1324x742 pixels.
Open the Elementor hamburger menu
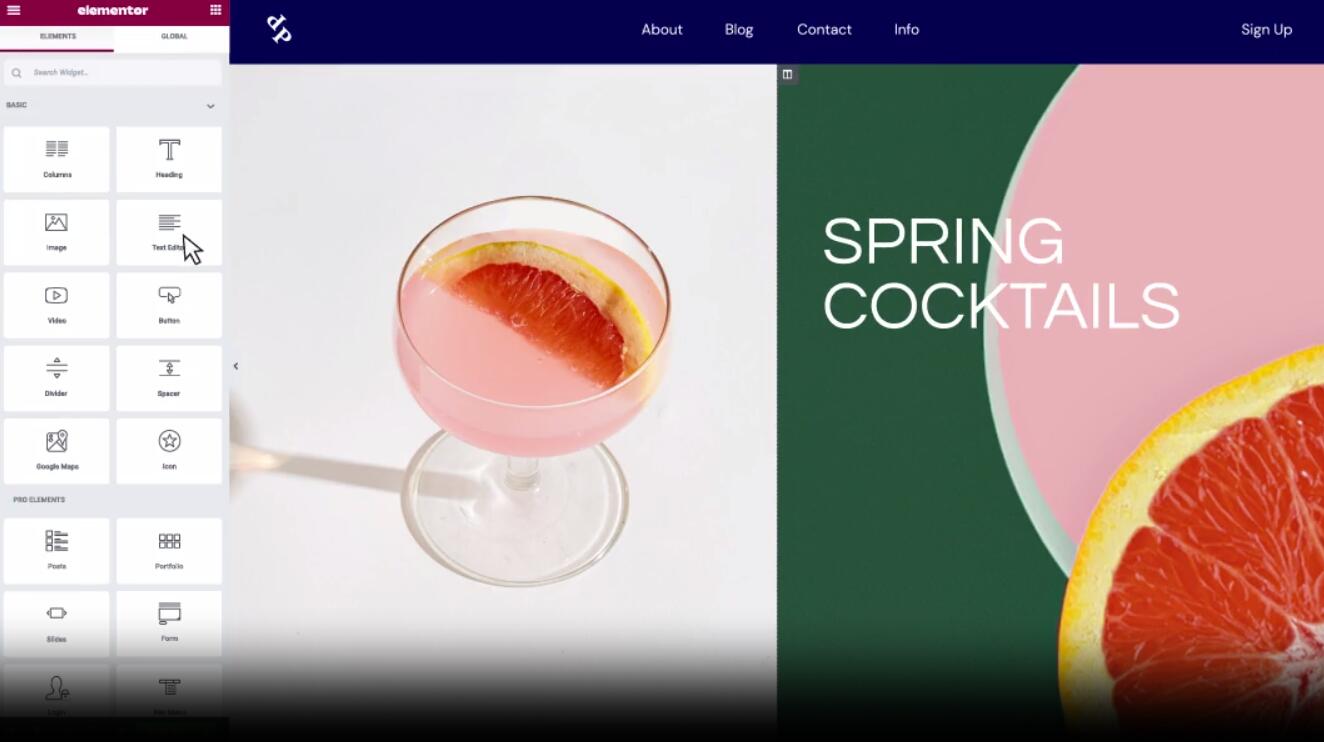pos(14,10)
